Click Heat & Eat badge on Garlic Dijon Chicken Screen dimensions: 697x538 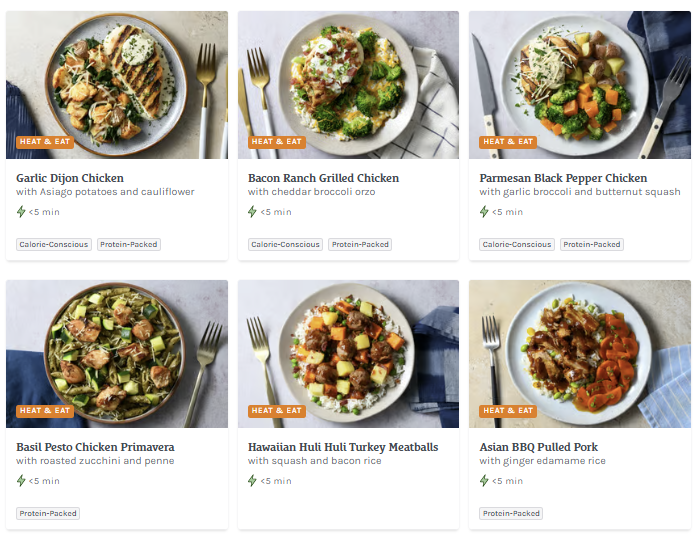(x=45, y=142)
